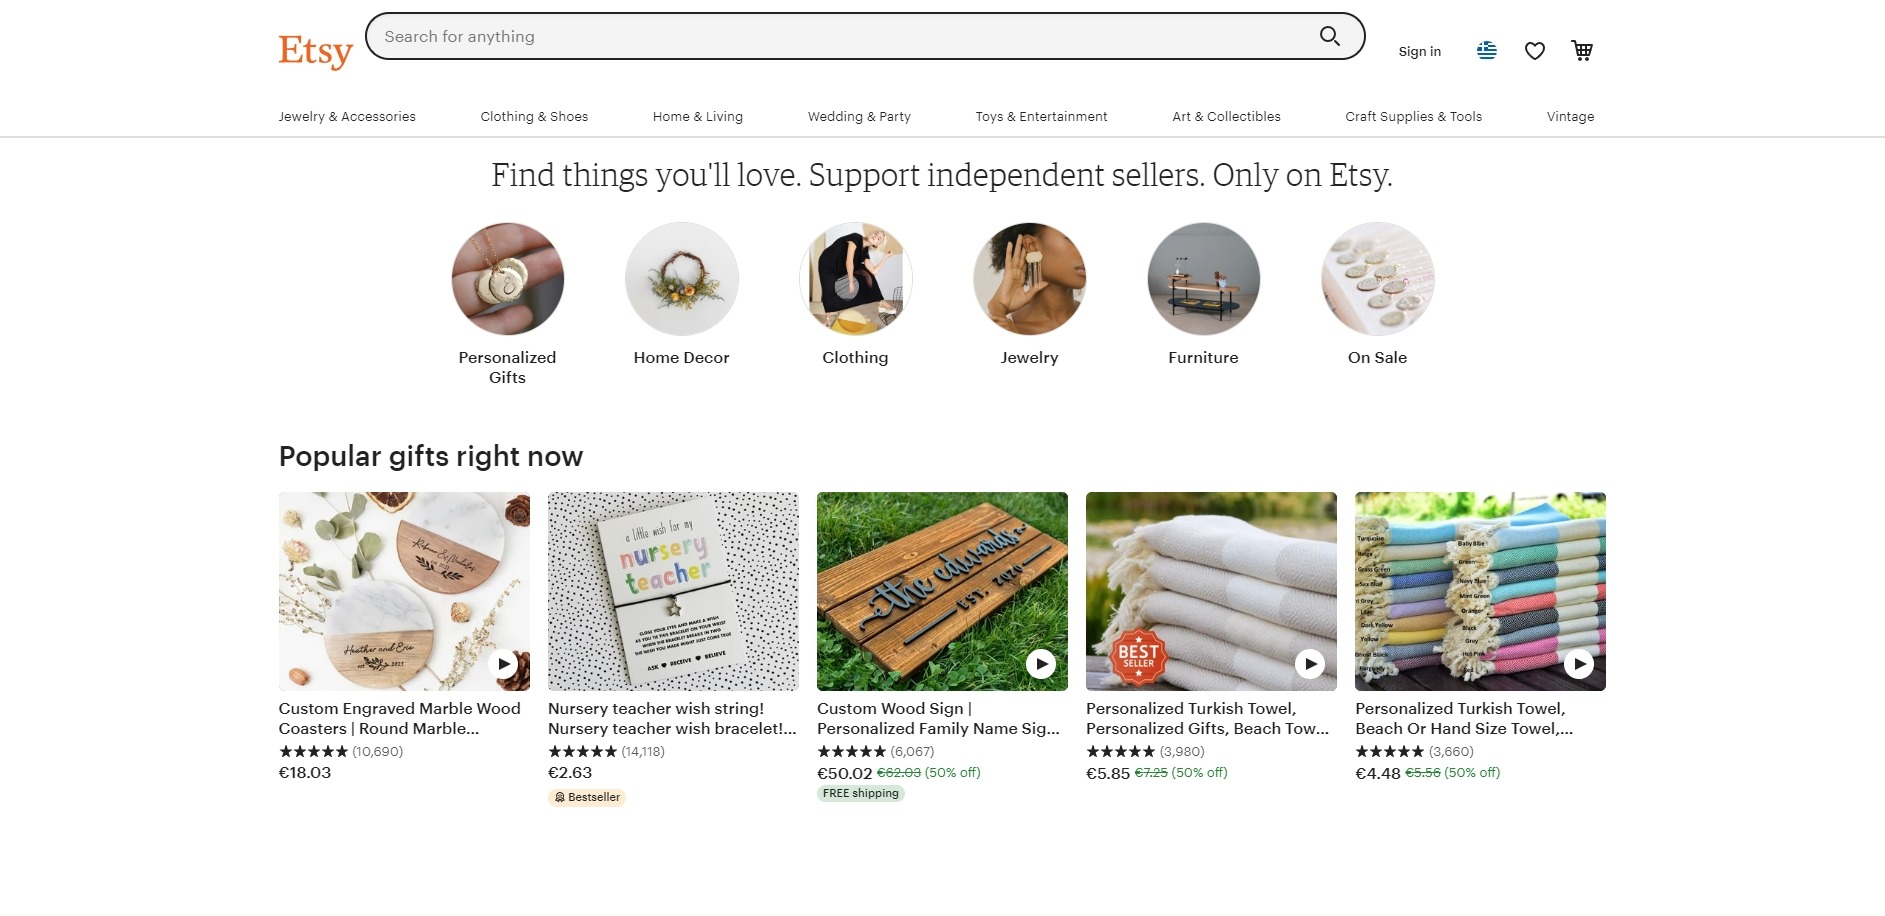Open the Jewelry & Accessories menu
The width and height of the screenshot is (1885, 916).
coord(347,117)
